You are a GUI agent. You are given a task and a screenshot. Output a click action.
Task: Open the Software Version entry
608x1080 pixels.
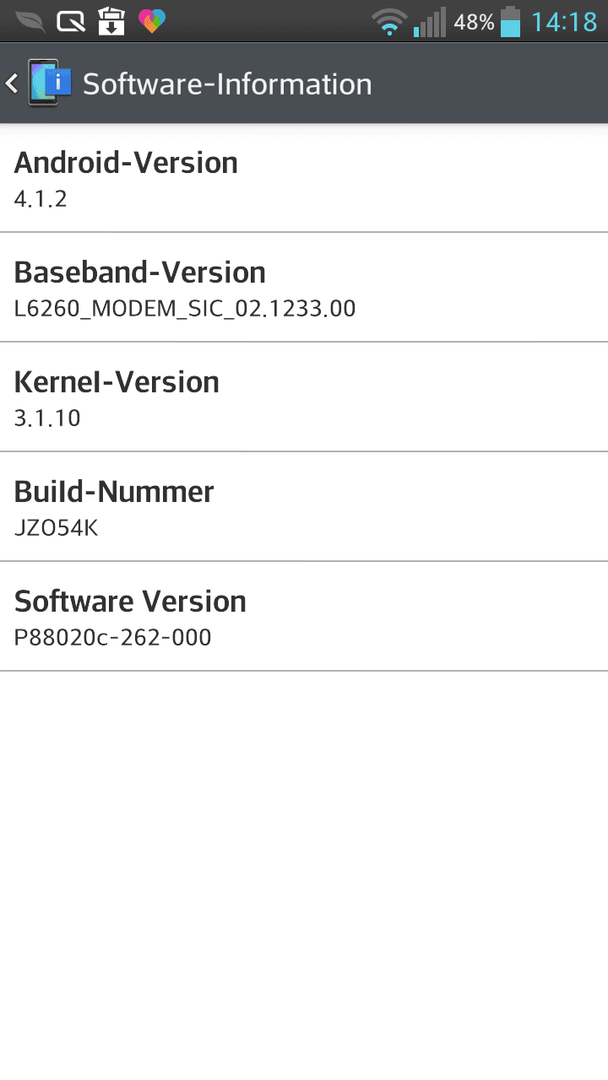point(304,616)
